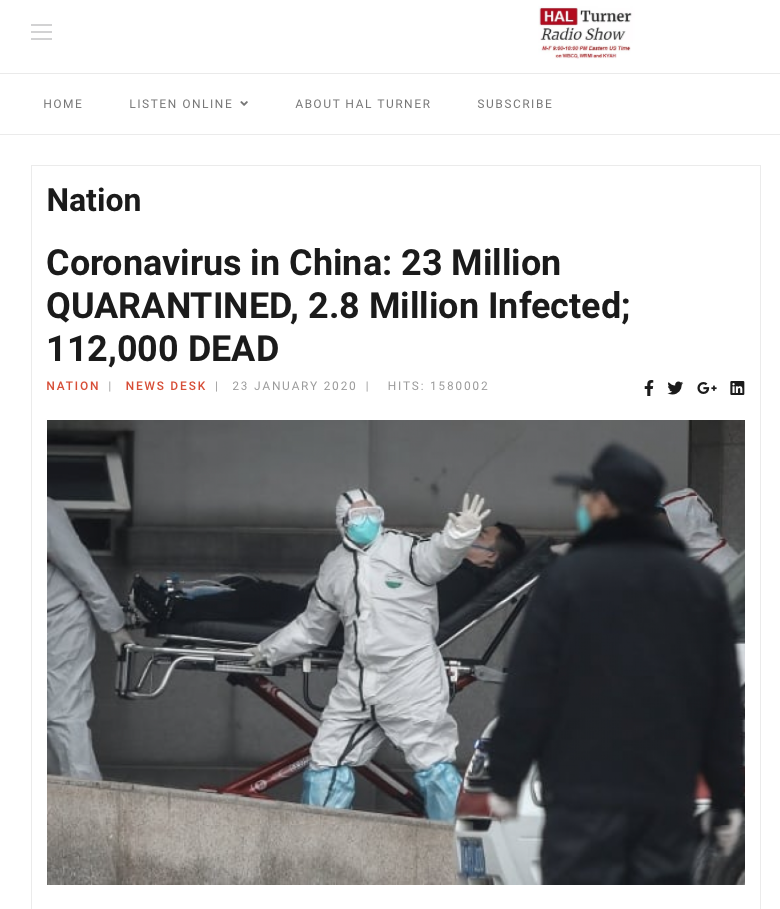The width and height of the screenshot is (780, 909).
Task: Click the News Desk author link
Action: (166, 386)
